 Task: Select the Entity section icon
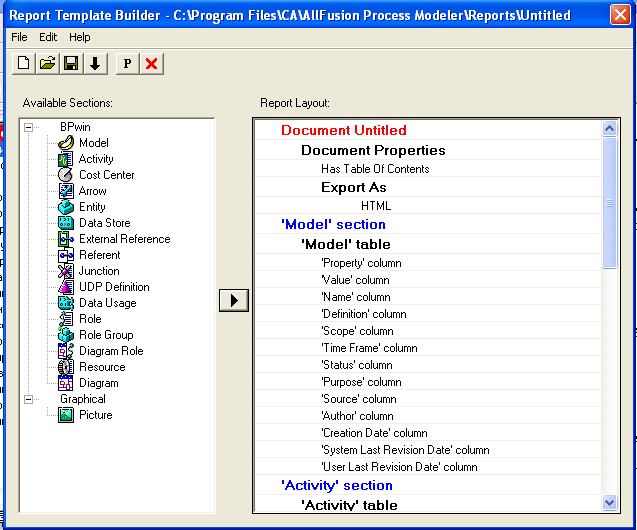pos(66,207)
